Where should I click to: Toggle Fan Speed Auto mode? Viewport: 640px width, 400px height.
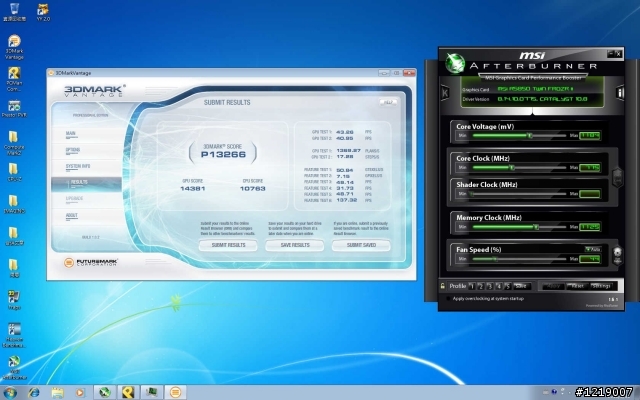pos(593,249)
